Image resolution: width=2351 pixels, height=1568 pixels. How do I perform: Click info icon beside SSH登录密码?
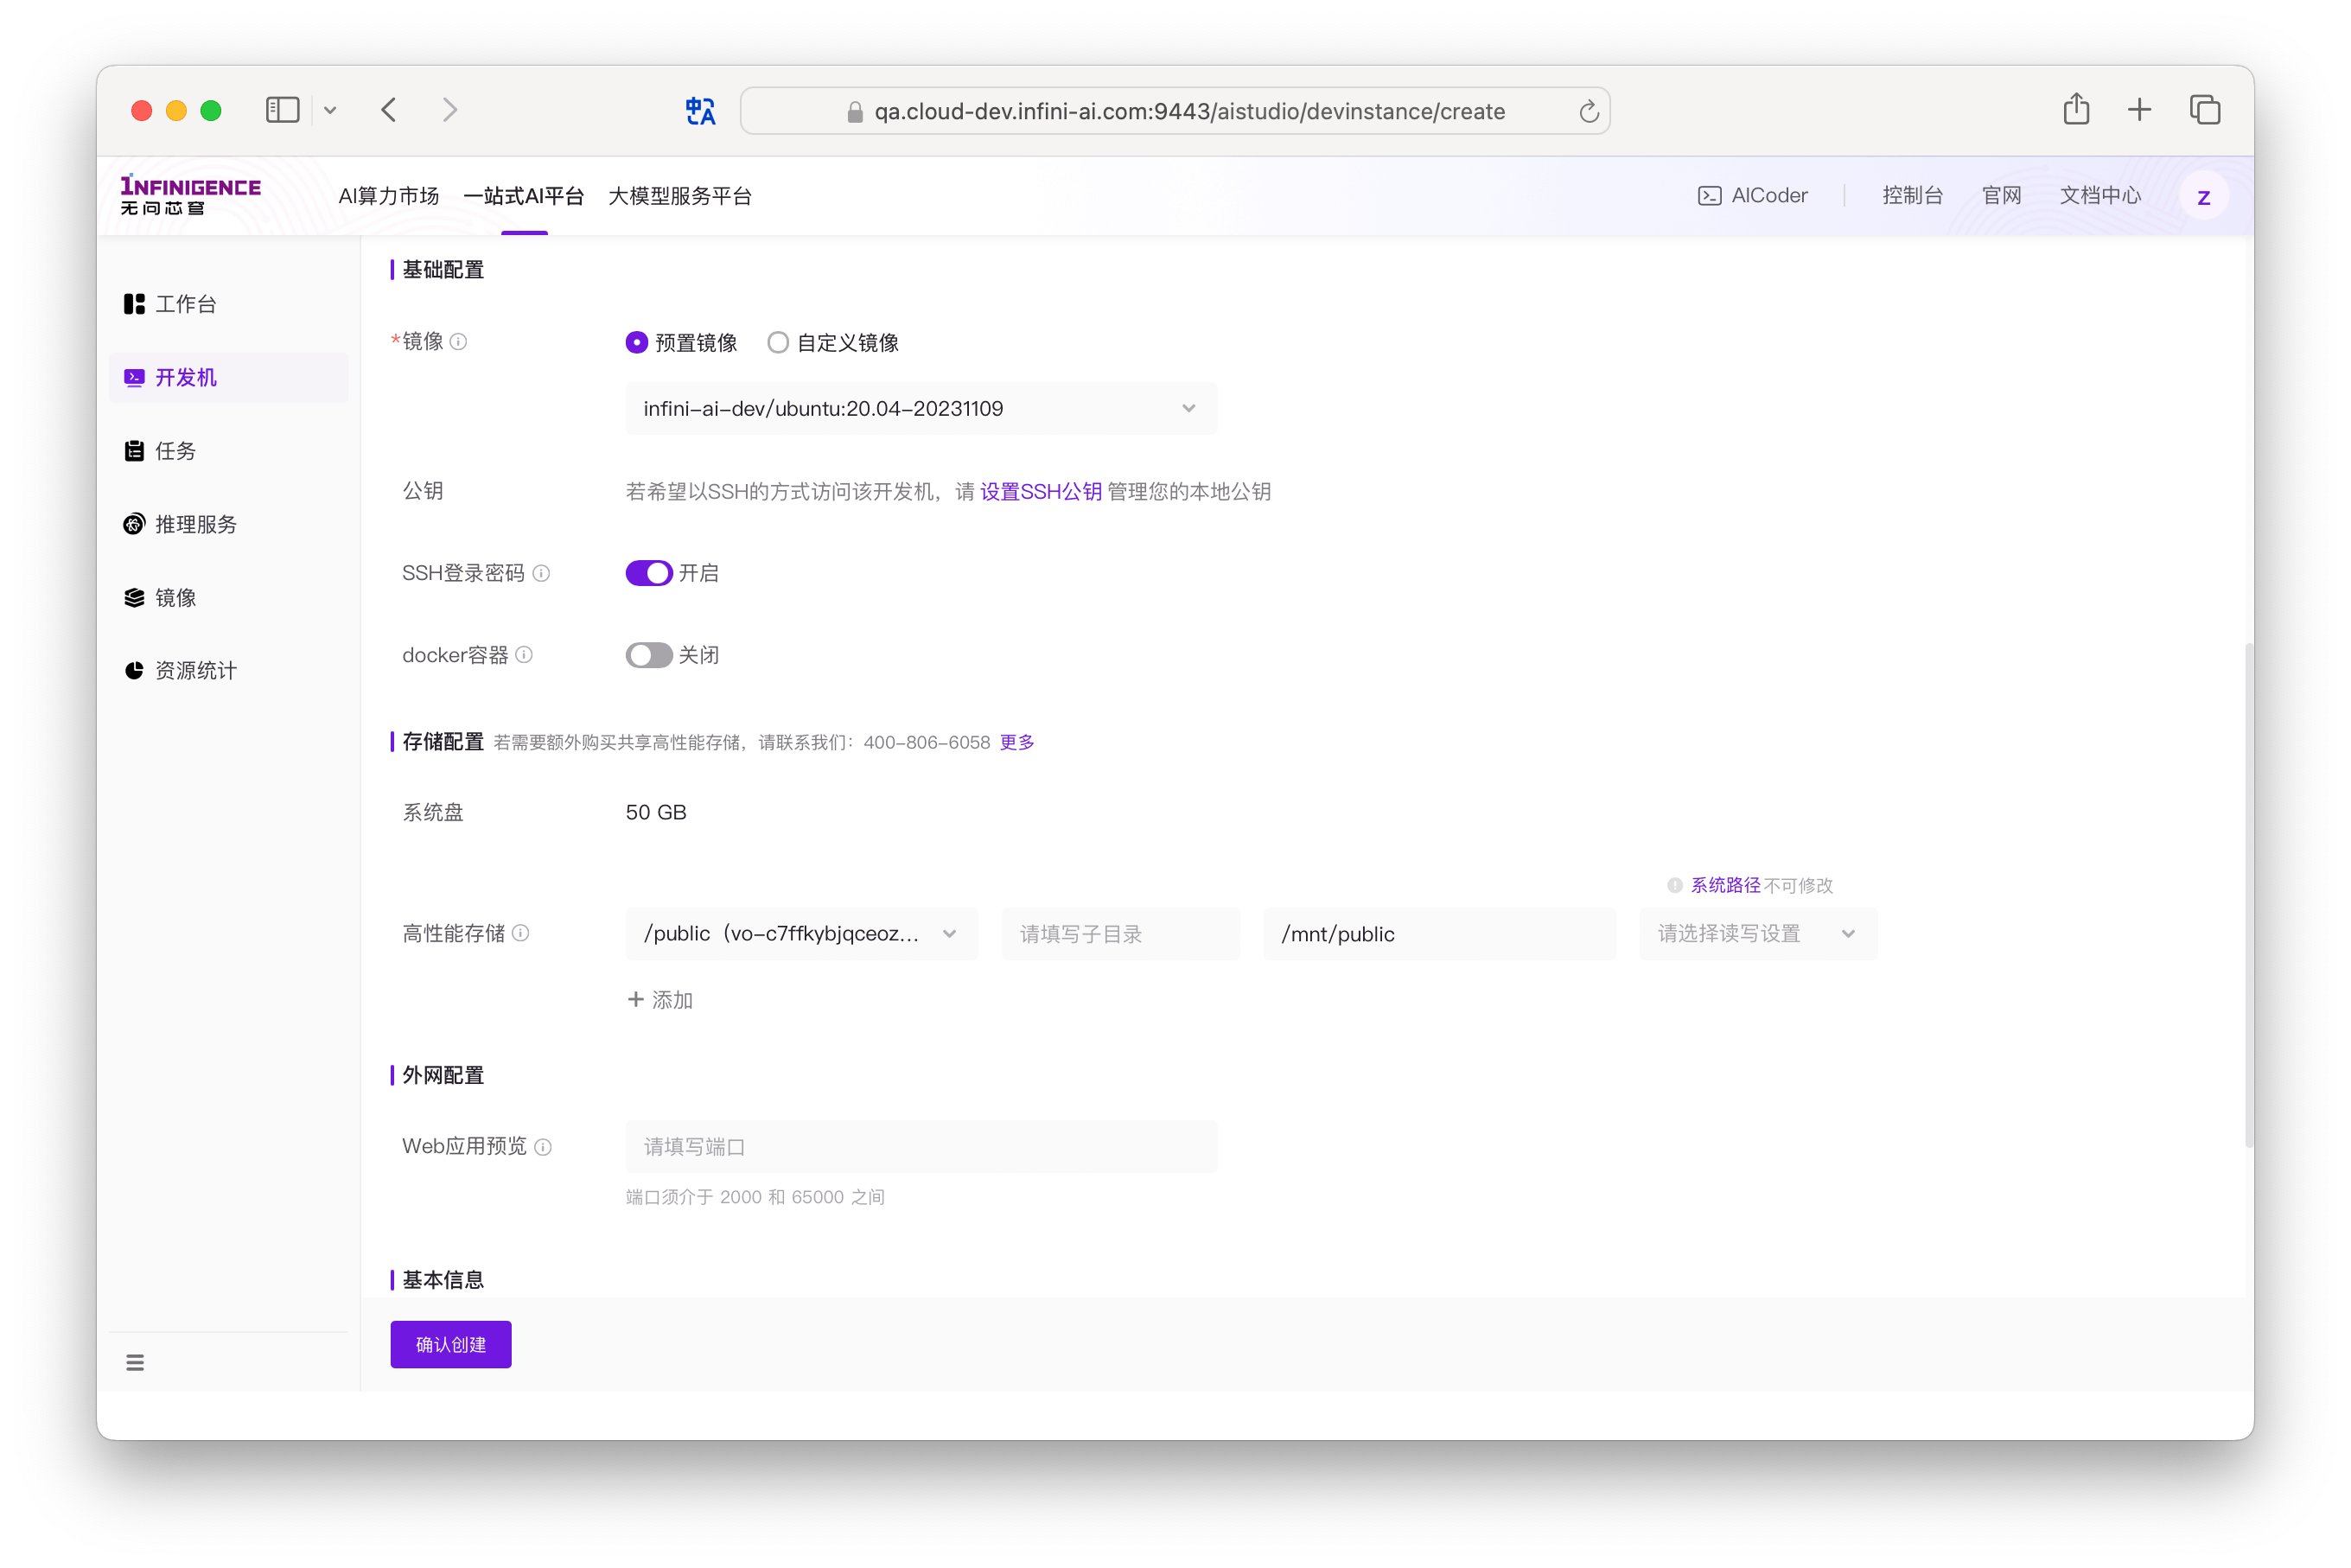tap(541, 573)
